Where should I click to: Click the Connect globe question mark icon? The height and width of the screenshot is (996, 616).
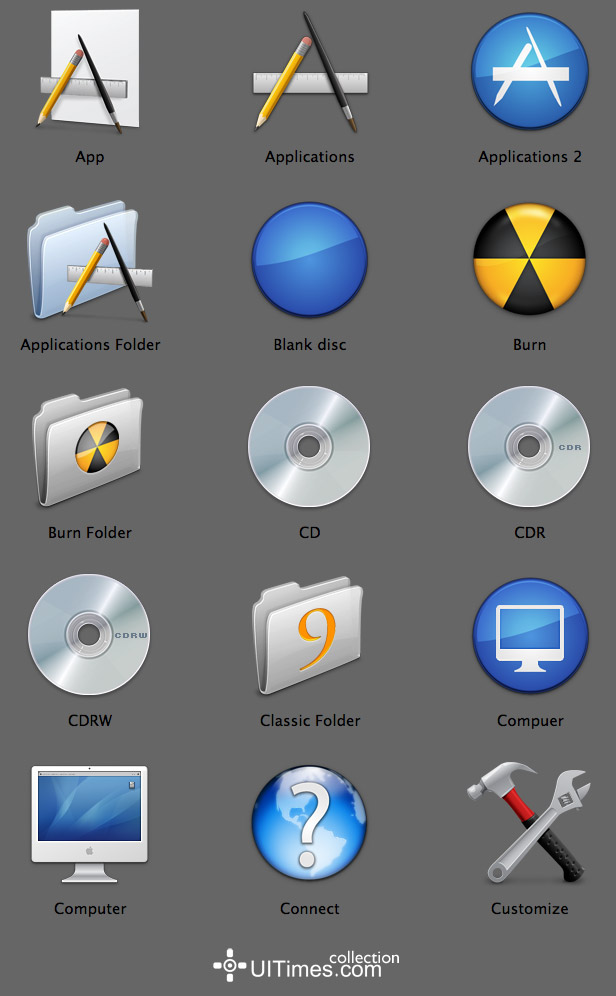pos(309,823)
